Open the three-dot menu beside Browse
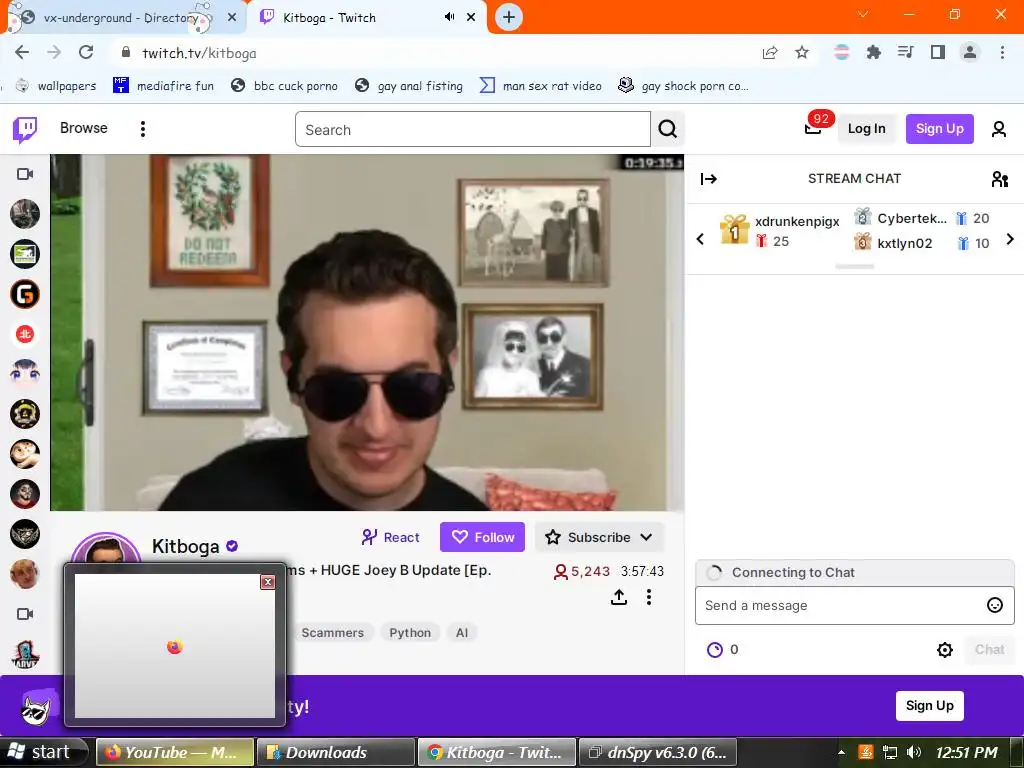This screenshot has height=768, width=1024. 142,129
